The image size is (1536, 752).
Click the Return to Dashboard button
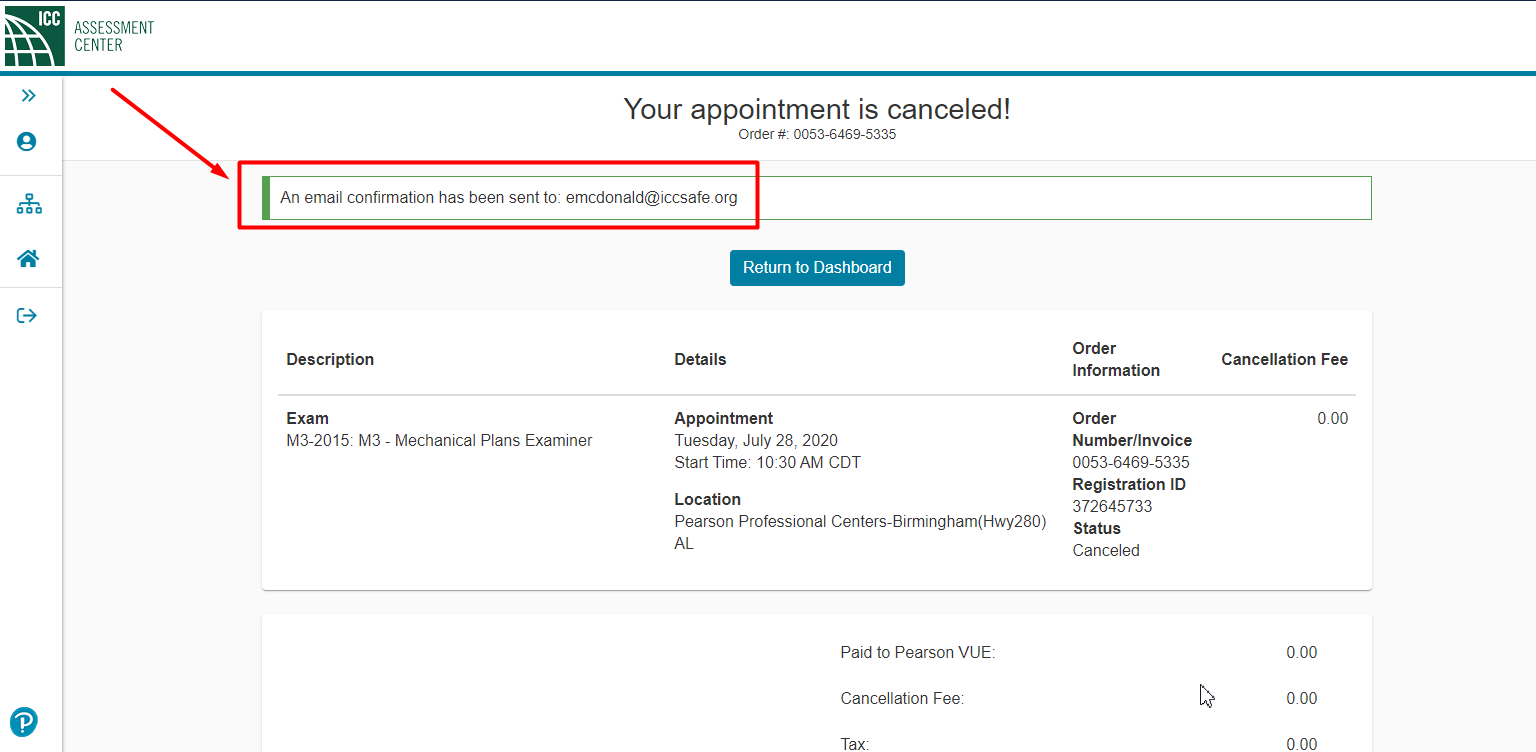[x=817, y=267]
